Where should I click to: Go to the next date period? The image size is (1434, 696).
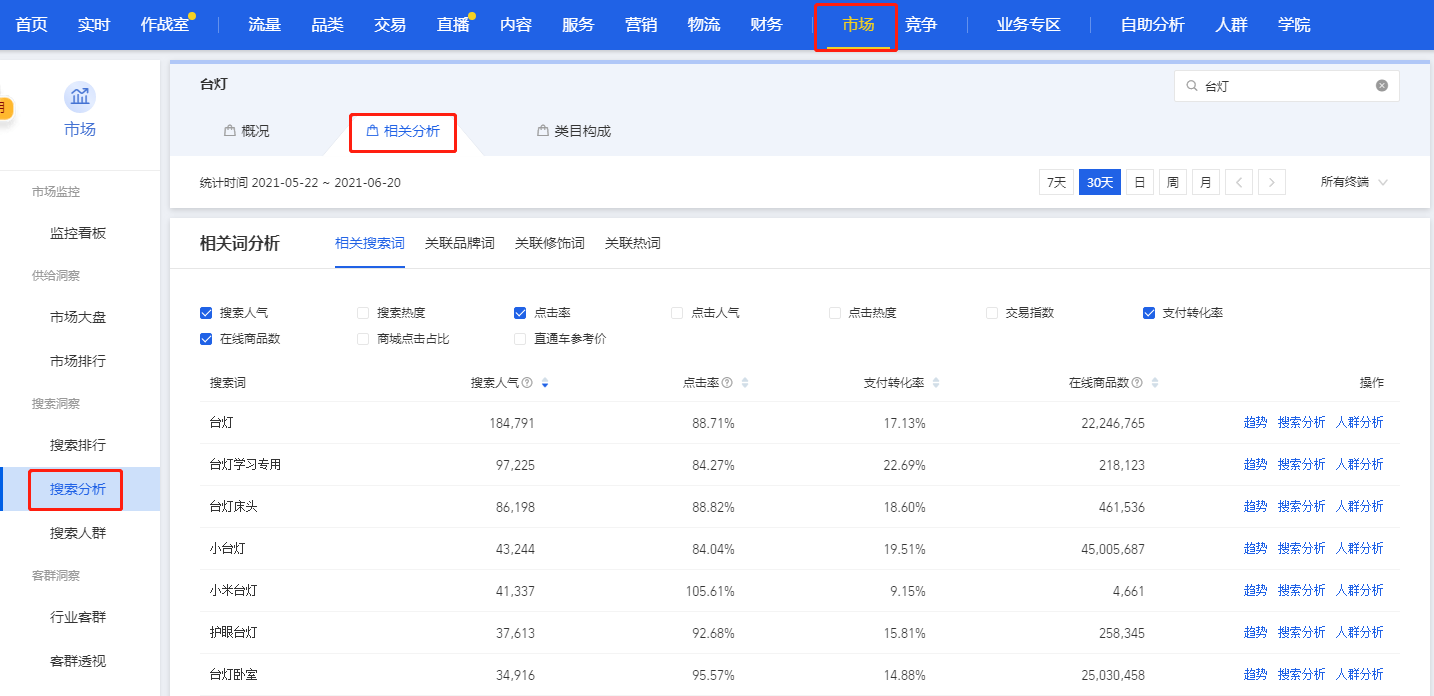click(1272, 182)
